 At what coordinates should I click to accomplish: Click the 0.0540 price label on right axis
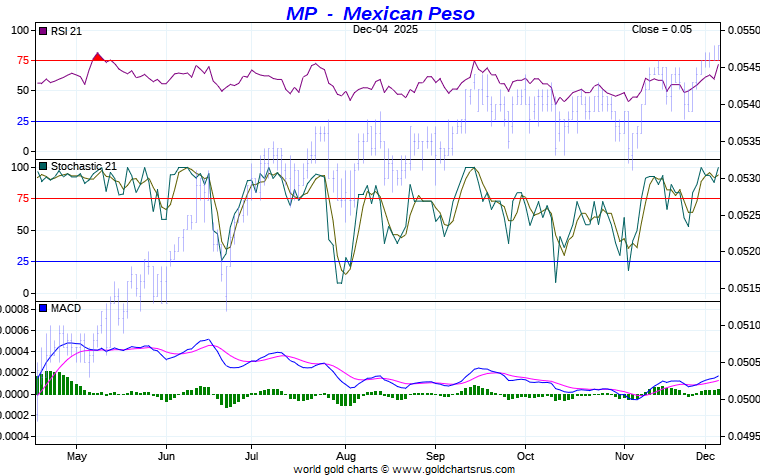[744, 104]
